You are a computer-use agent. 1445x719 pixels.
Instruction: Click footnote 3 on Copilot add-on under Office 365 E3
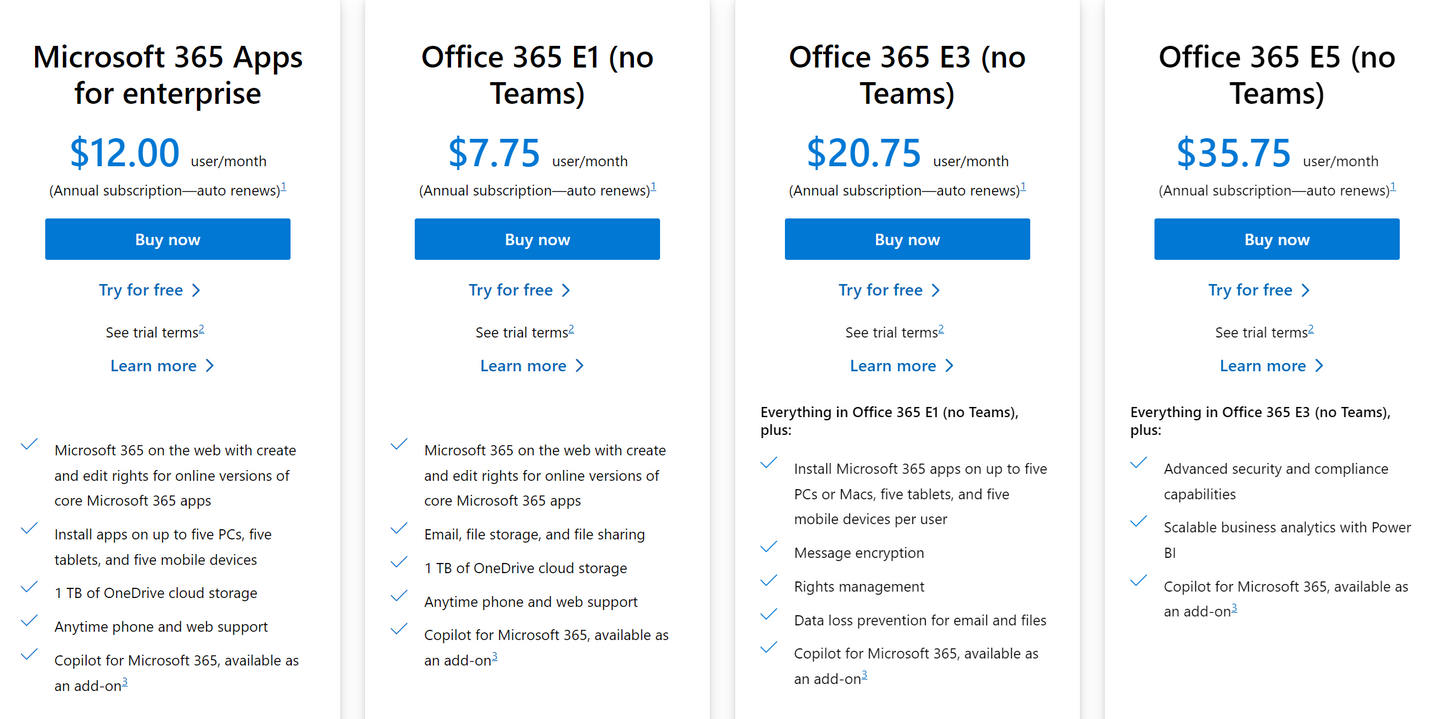point(864,672)
